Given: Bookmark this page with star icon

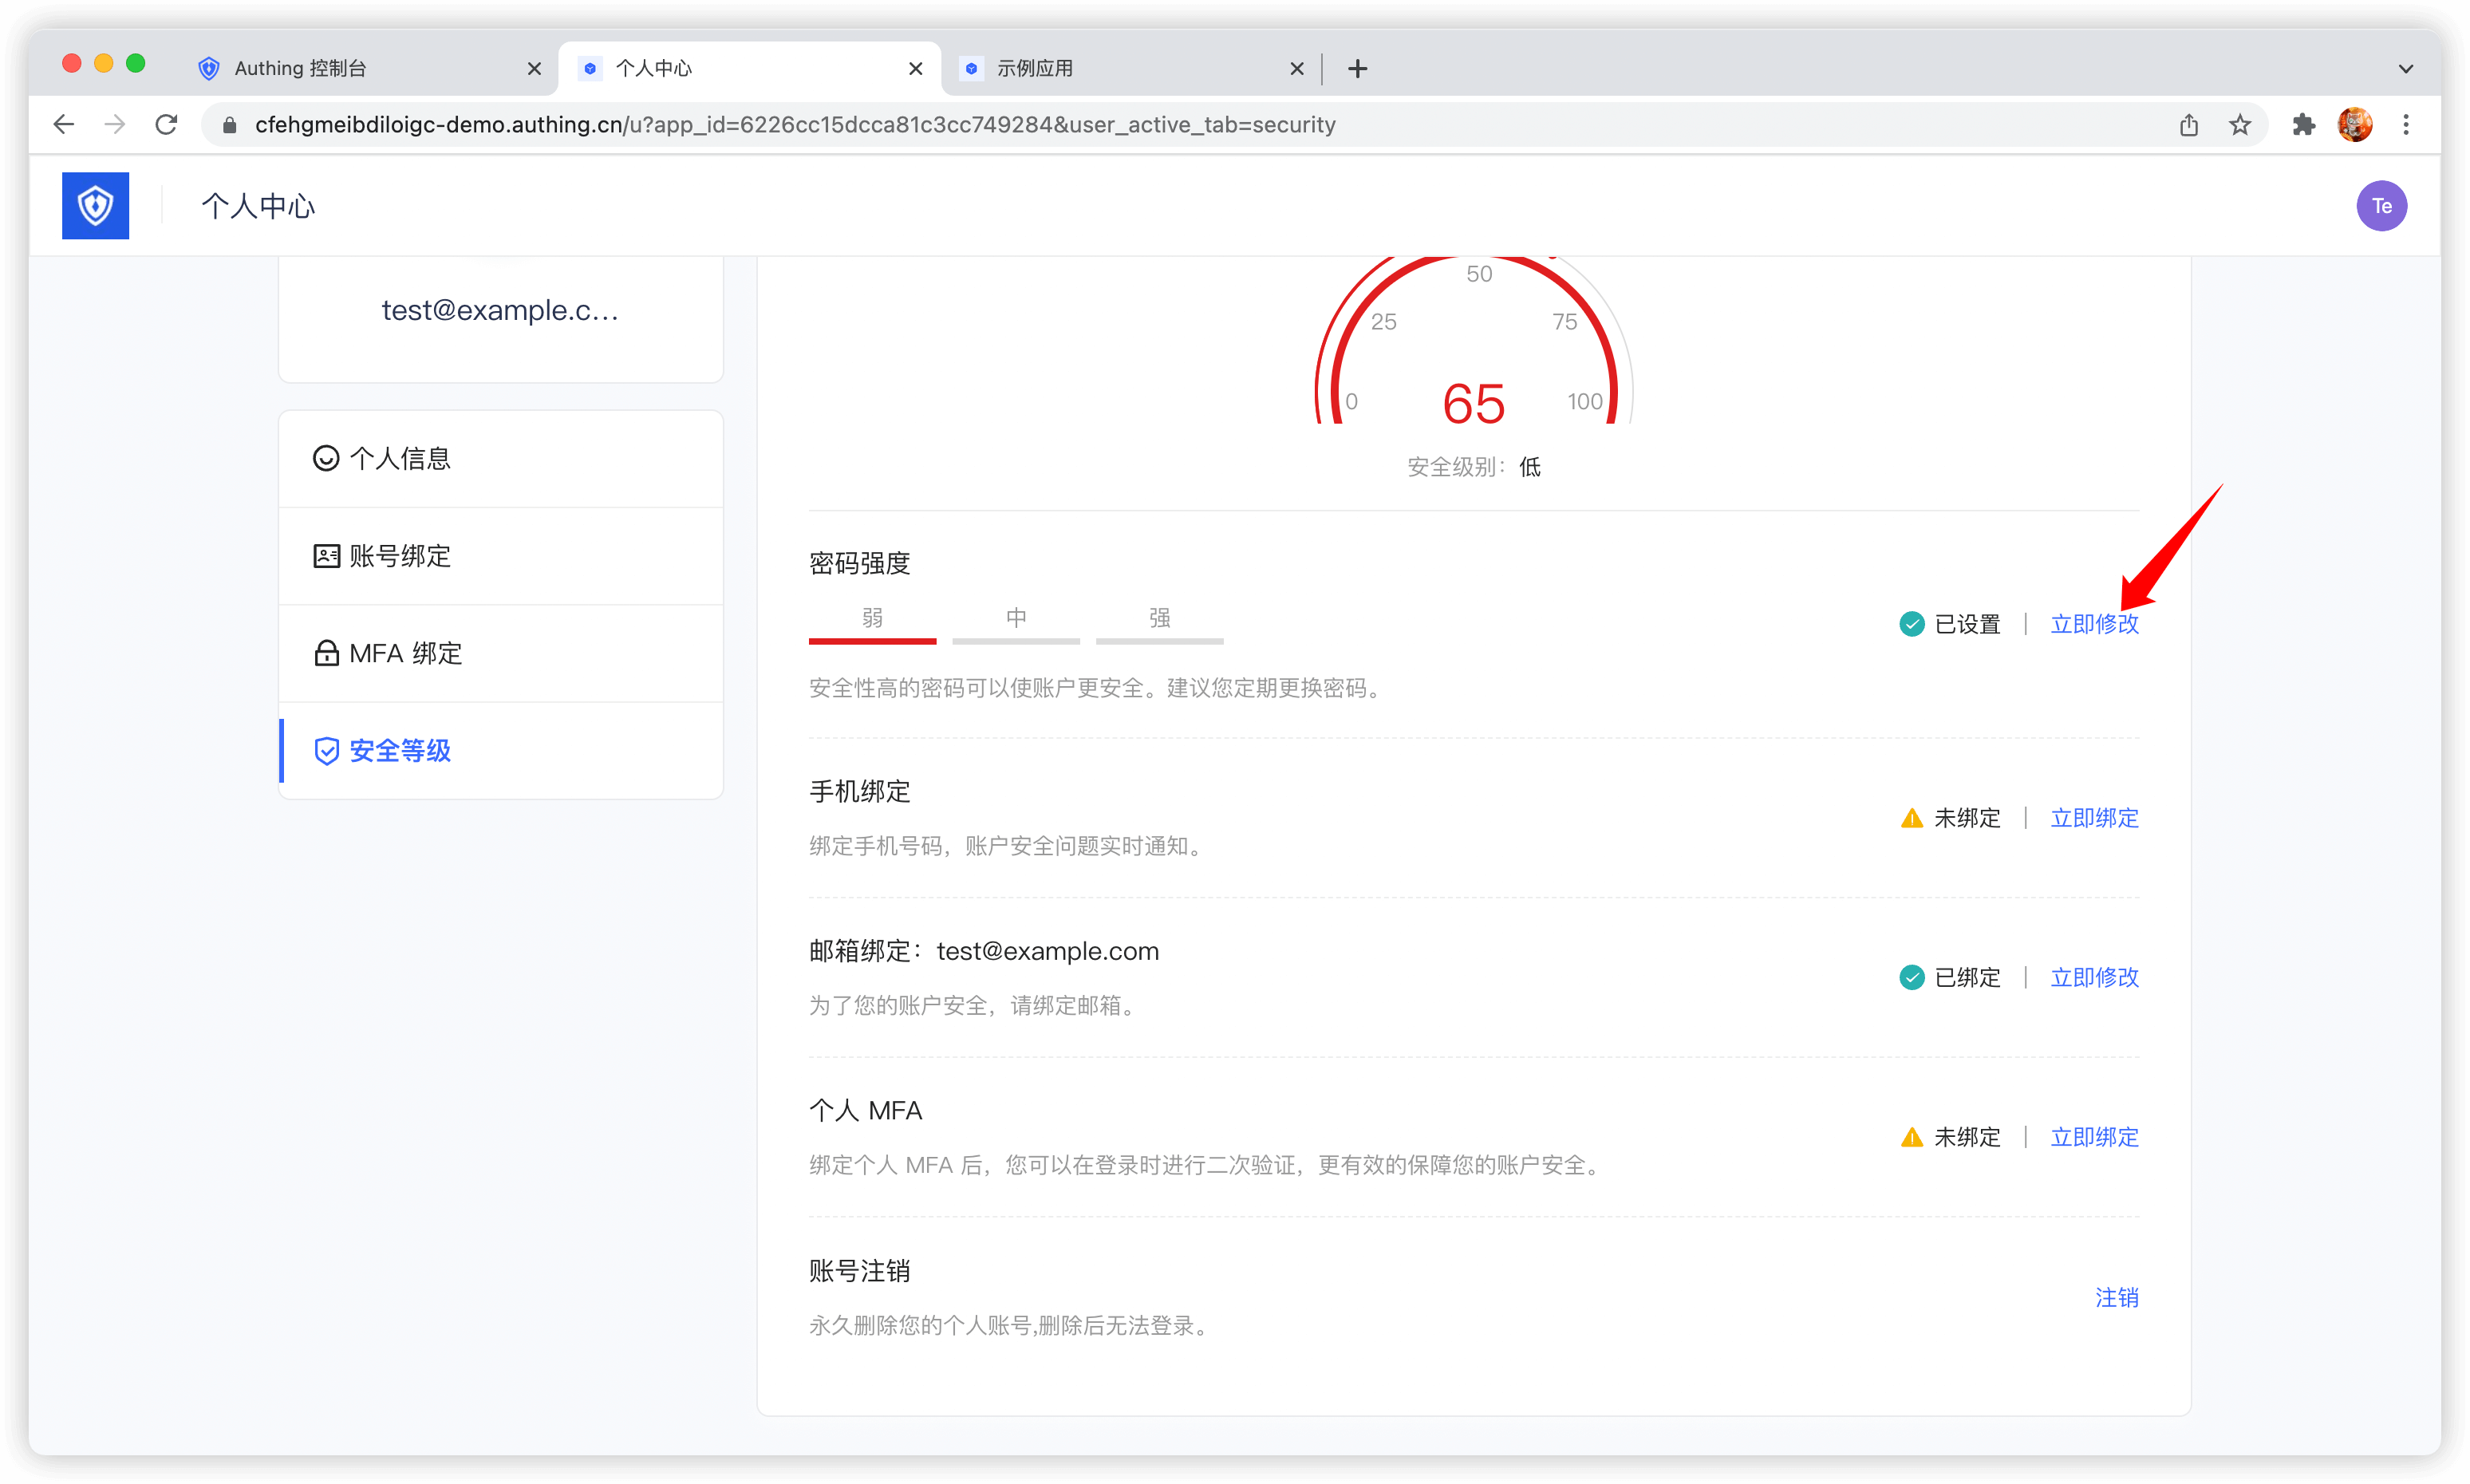Looking at the screenshot, I should [x=2240, y=125].
